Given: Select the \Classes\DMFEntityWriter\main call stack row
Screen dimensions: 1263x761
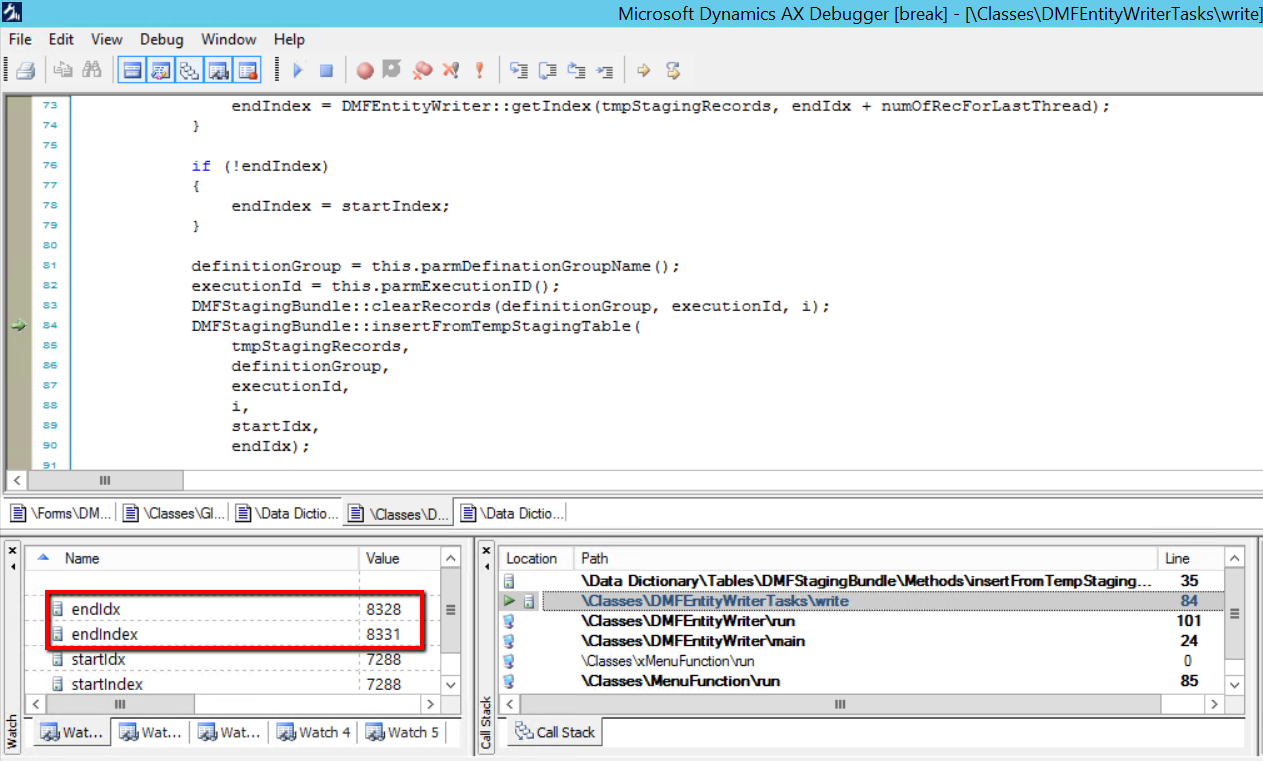Looking at the screenshot, I should click(x=862, y=641).
